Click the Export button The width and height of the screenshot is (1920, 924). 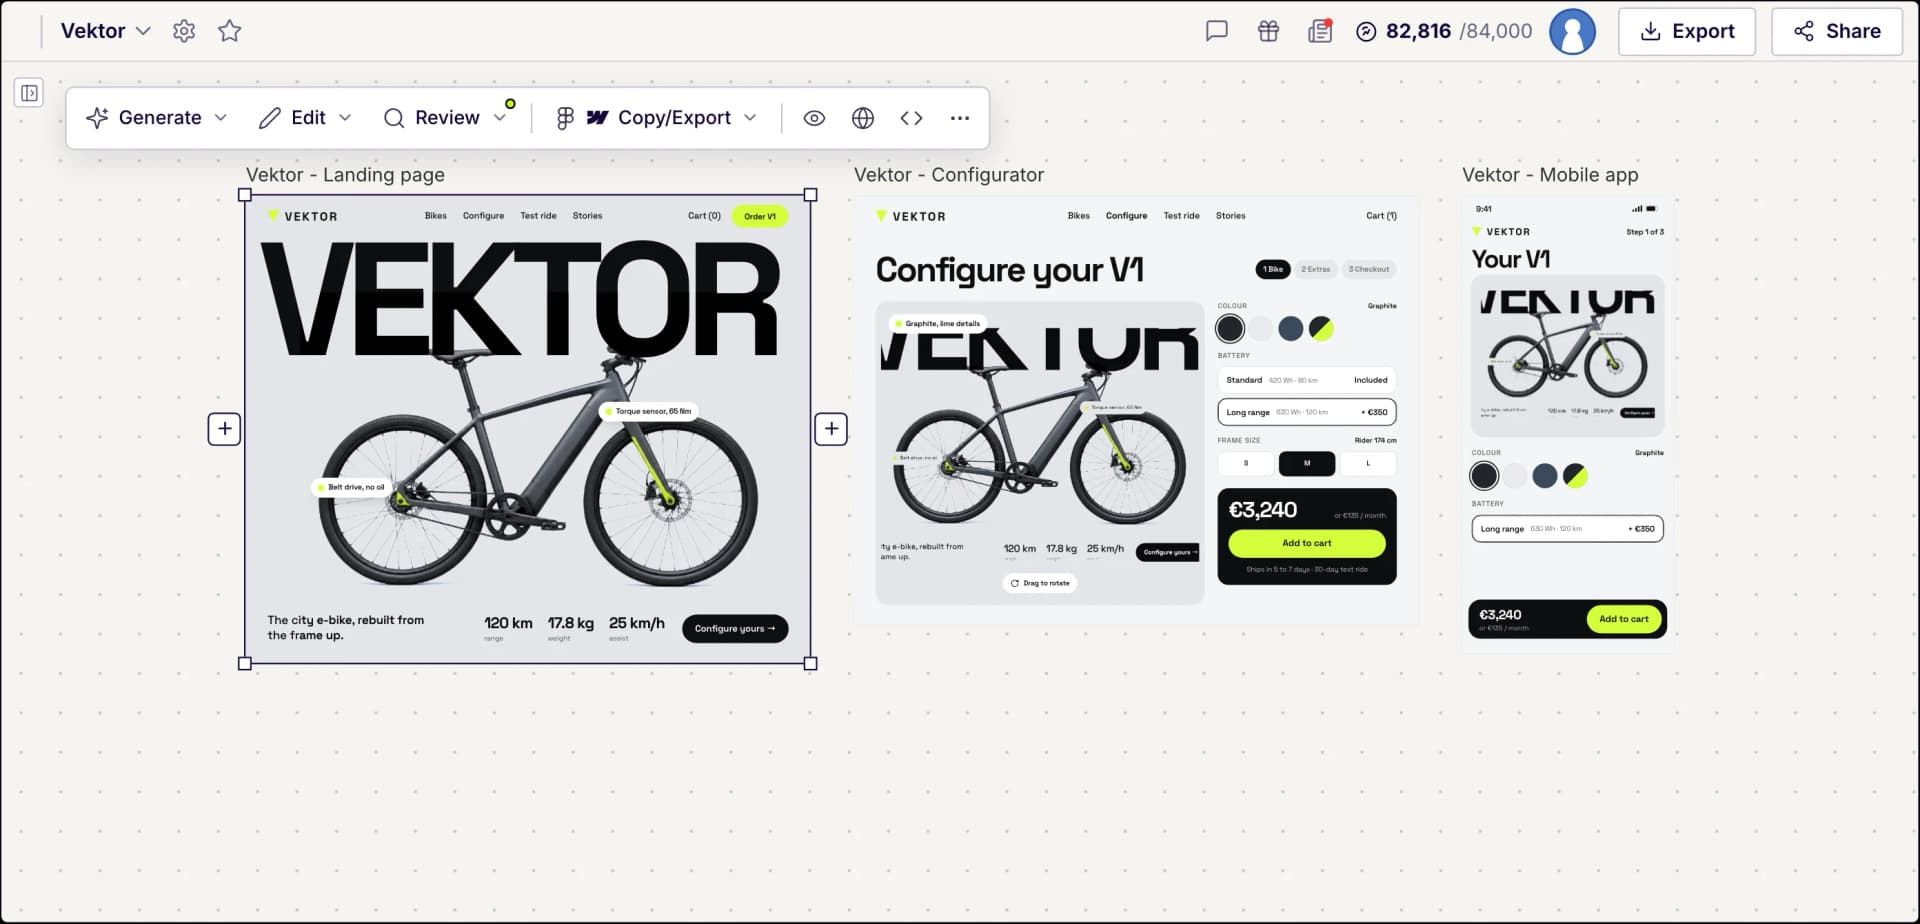1687,31
